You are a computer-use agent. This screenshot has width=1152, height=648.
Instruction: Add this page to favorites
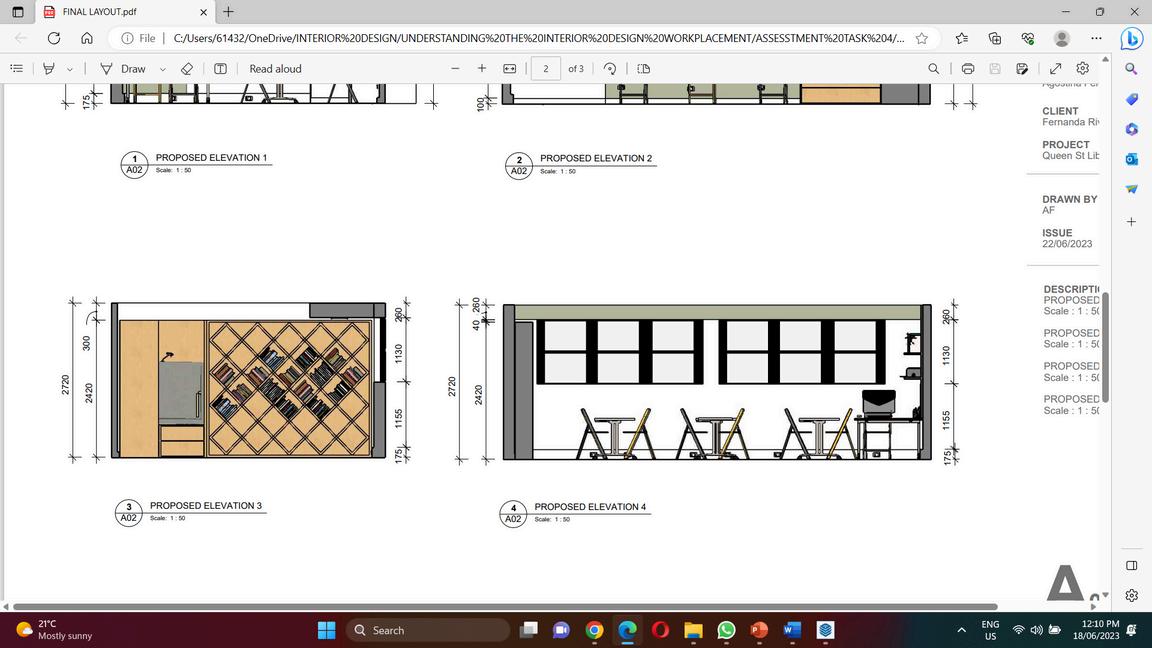point(922,38)
